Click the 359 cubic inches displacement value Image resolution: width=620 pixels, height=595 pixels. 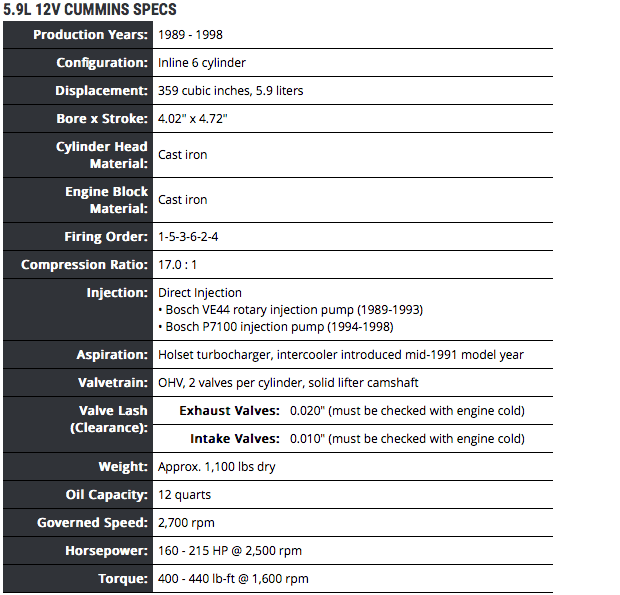point(230,91)
